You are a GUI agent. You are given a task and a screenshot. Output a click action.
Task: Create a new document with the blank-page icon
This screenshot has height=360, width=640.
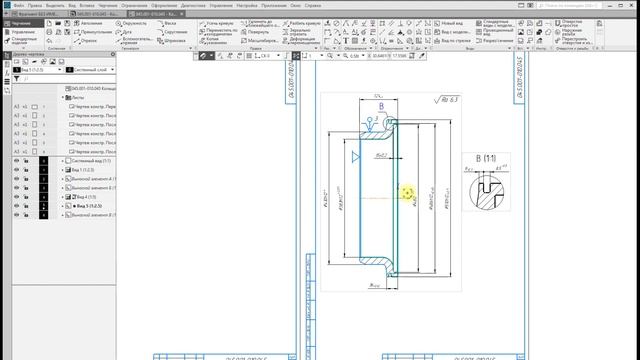click(49, 23)
